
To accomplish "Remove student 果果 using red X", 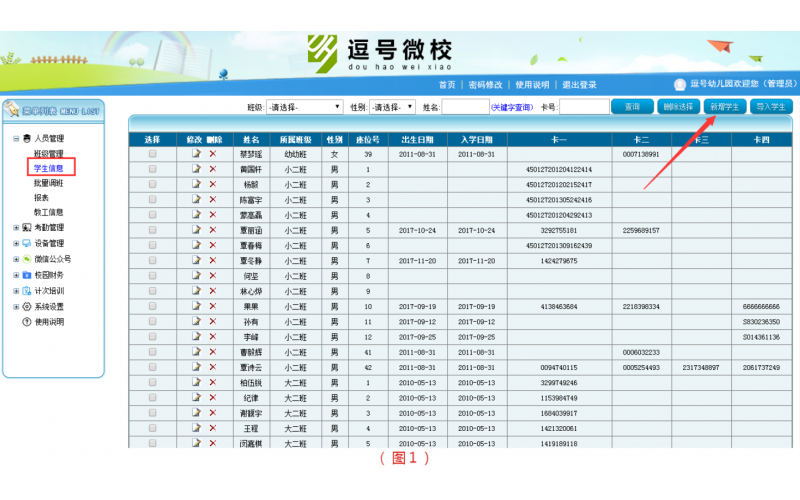I will [x=213, y=306].
